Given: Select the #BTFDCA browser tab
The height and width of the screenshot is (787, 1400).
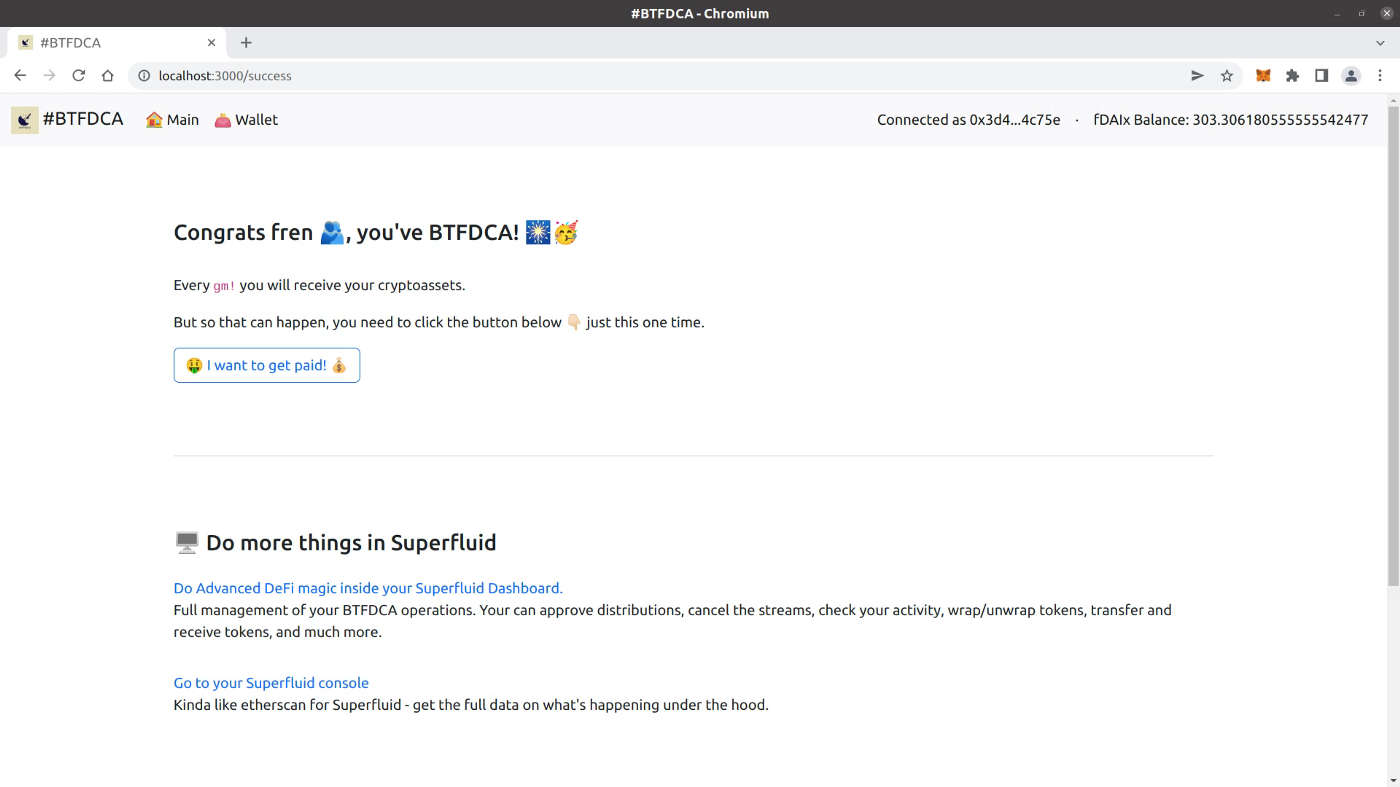Looking at the screenshot, I should [116, 43].
